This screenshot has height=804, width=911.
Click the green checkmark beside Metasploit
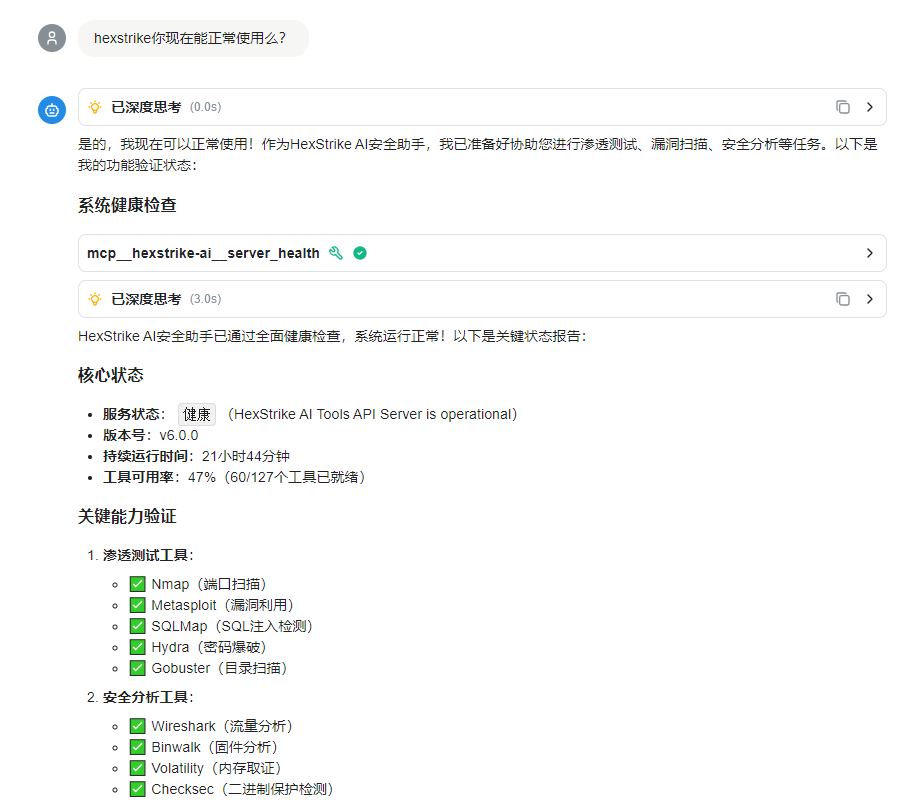tap(138, 605)
